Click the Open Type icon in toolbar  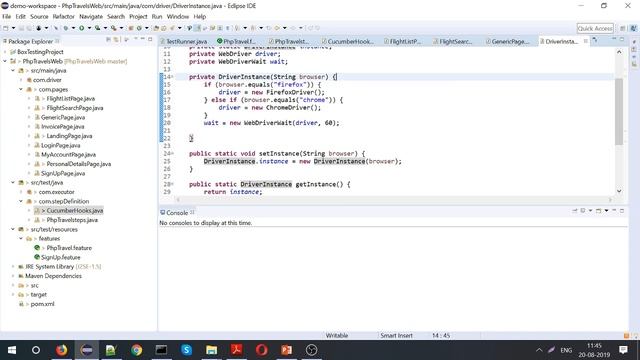click(x=156, y=28)
